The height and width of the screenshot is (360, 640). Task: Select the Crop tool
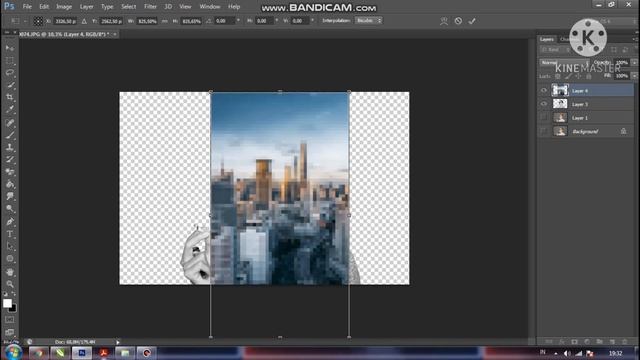coord(10,97)
